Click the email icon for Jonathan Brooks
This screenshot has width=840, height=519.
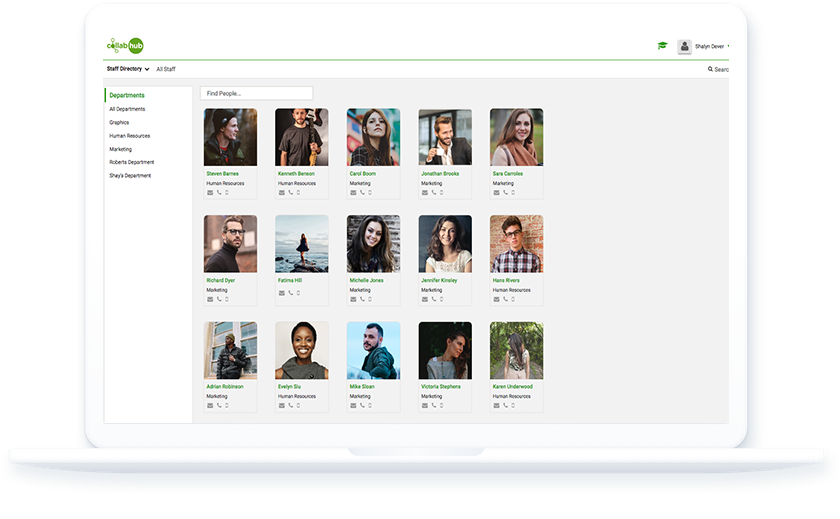tap(425, 193)
